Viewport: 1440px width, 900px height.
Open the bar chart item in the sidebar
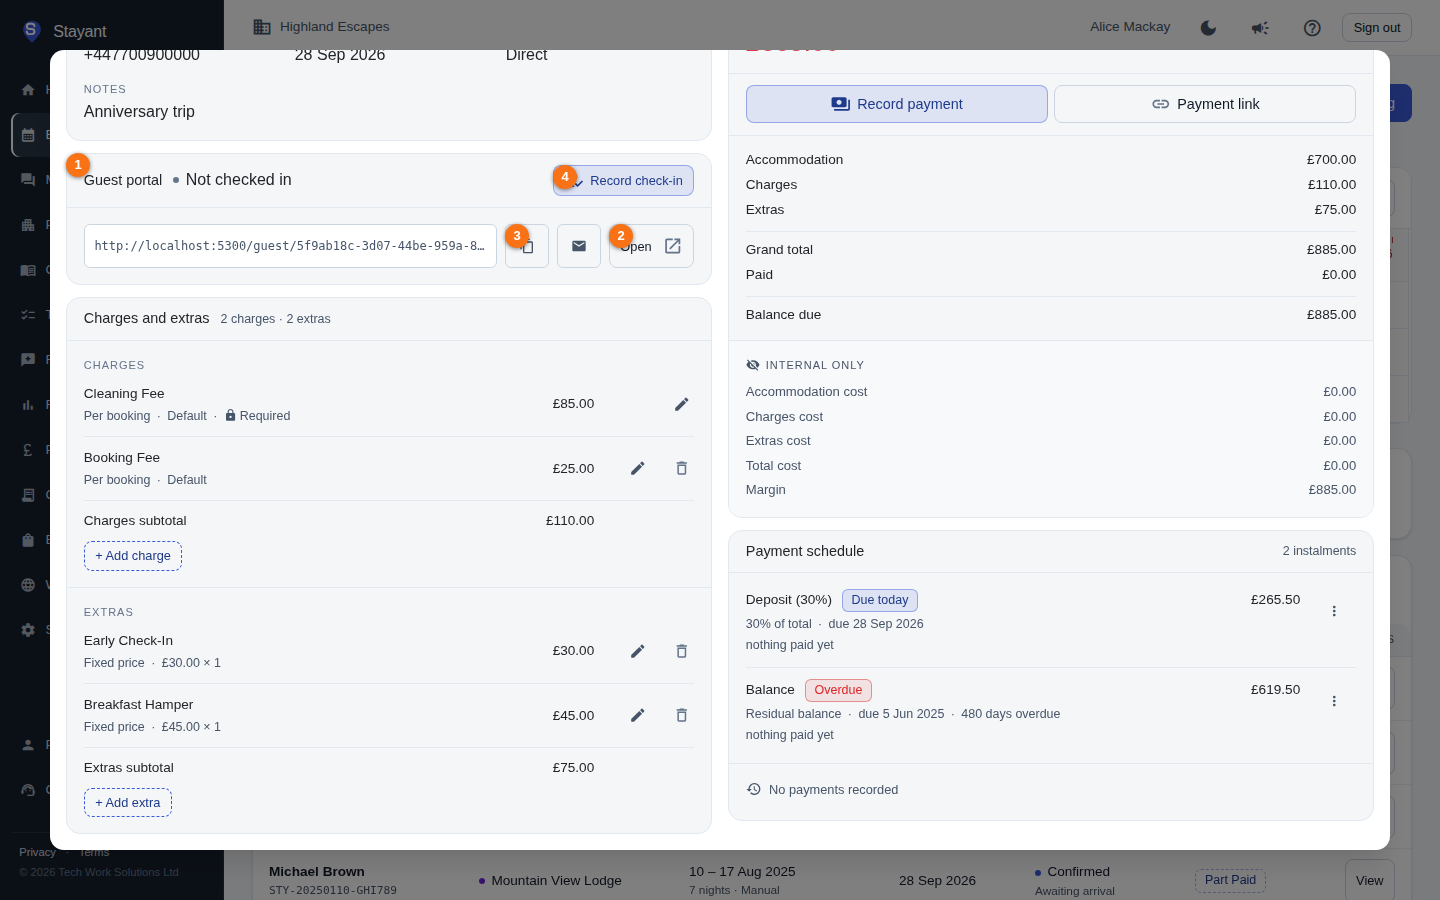(28, 405)
